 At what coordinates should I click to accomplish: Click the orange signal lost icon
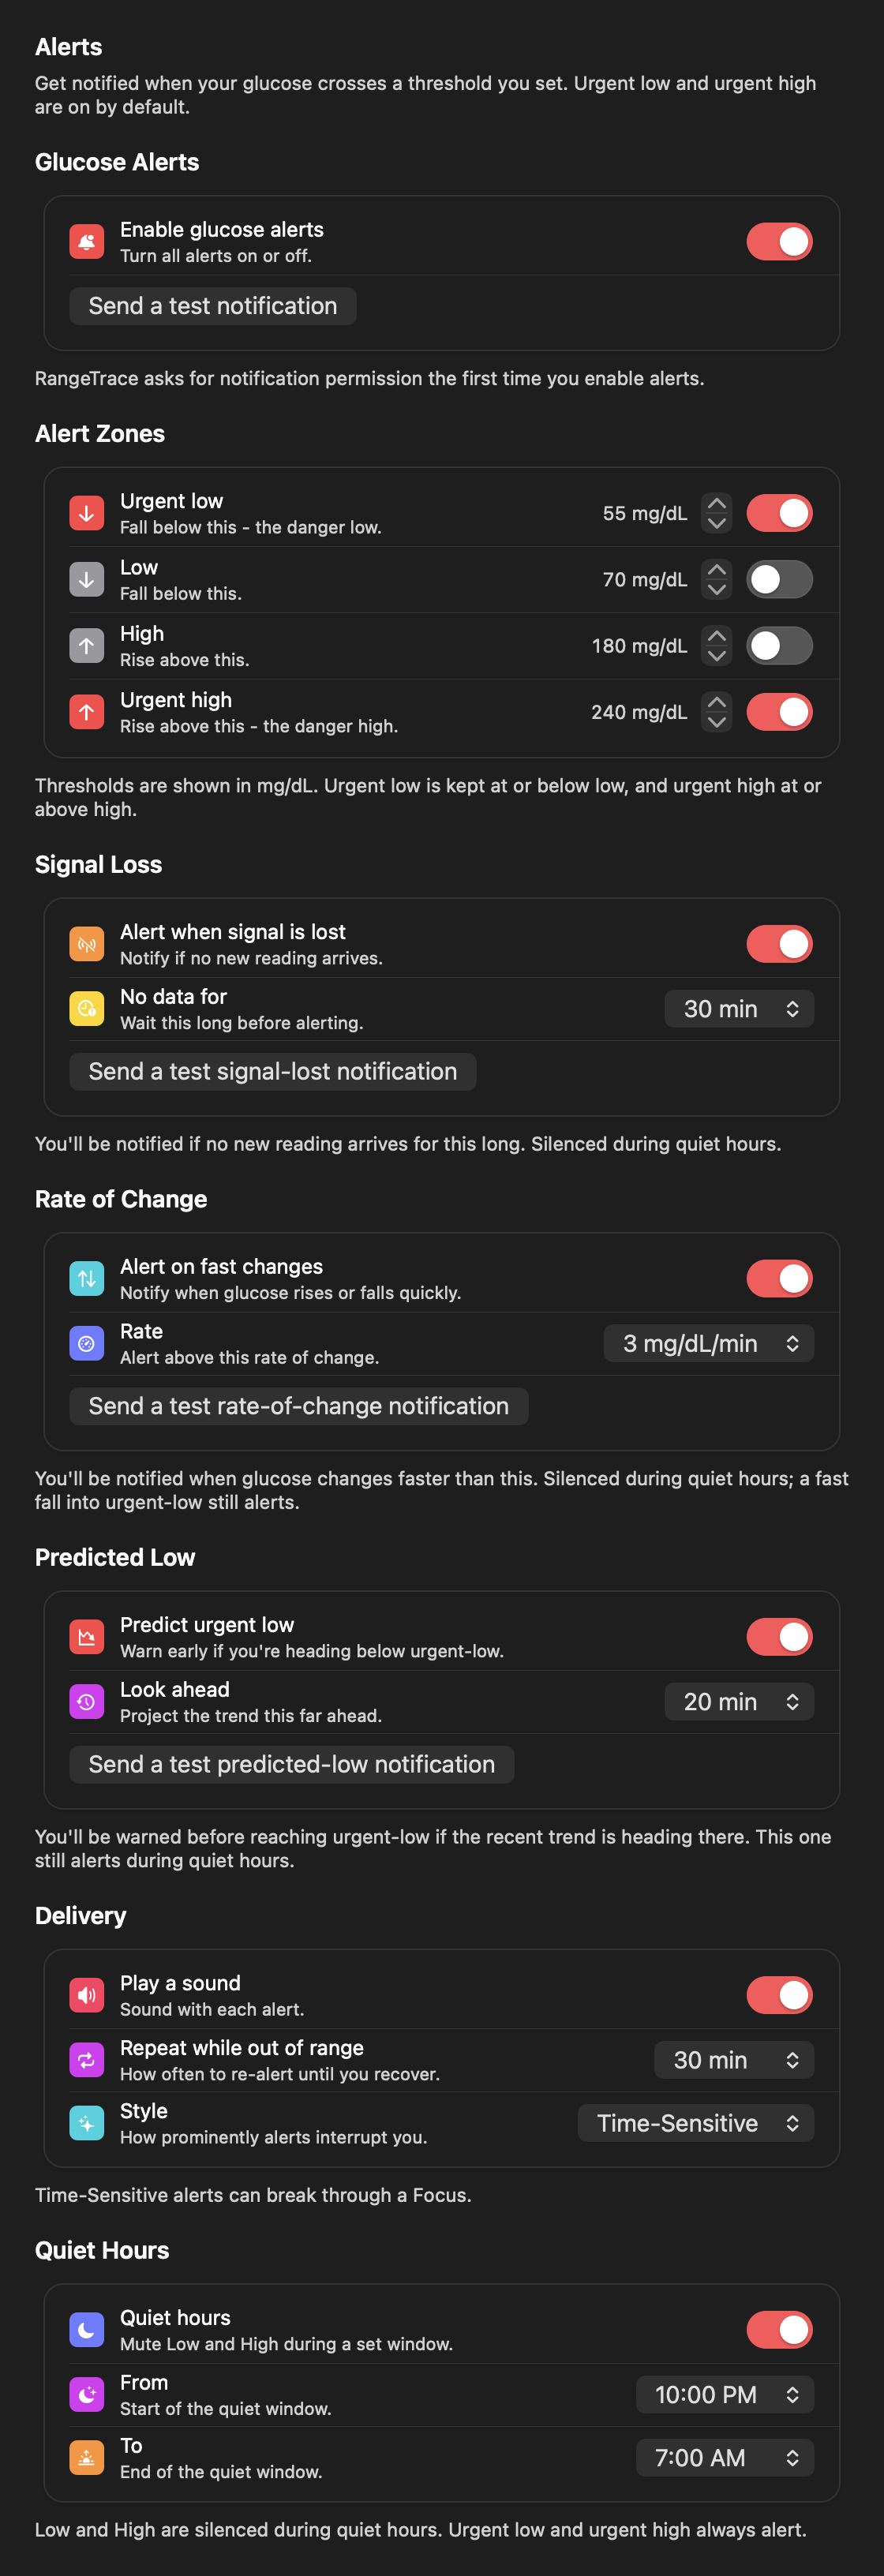tap(86, 944)
